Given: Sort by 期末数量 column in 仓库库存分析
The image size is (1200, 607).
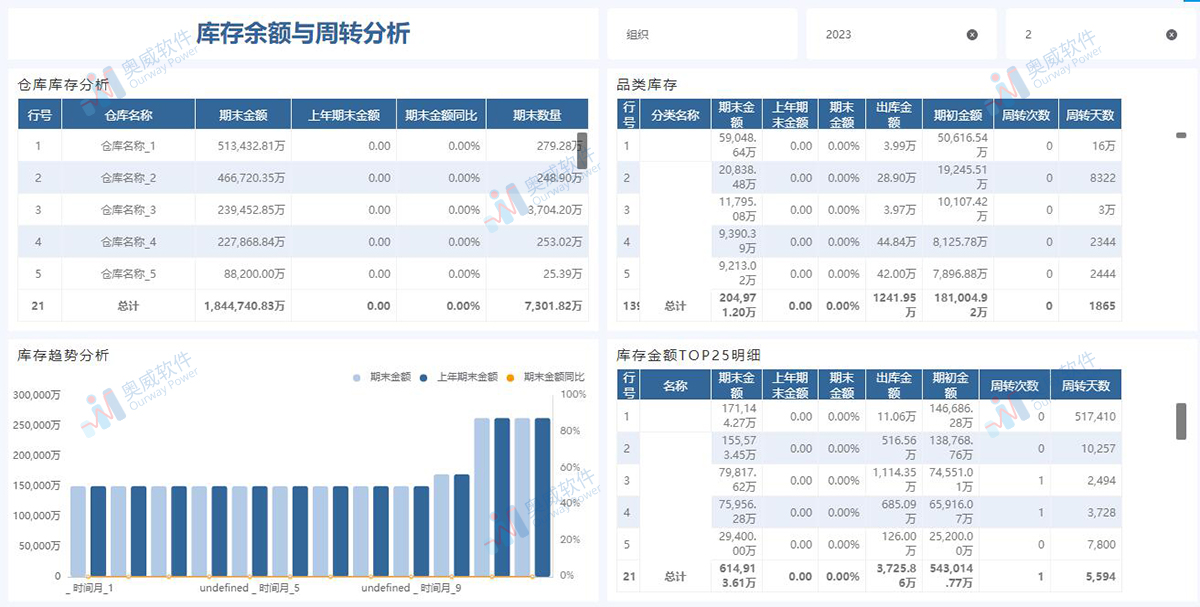Looking at the screenshot, I should 537,115.
